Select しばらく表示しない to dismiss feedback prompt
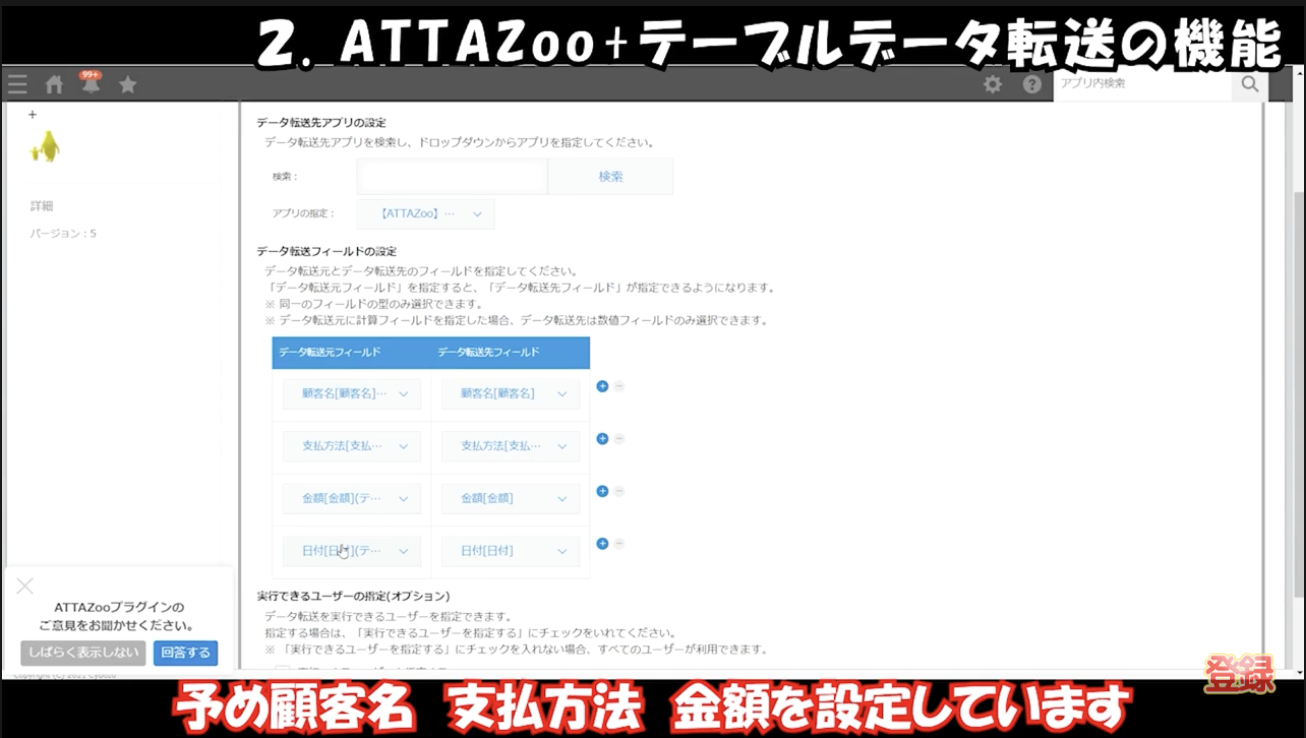The image size is (1306, 738). pyautogui.click(x=83, y=650)
